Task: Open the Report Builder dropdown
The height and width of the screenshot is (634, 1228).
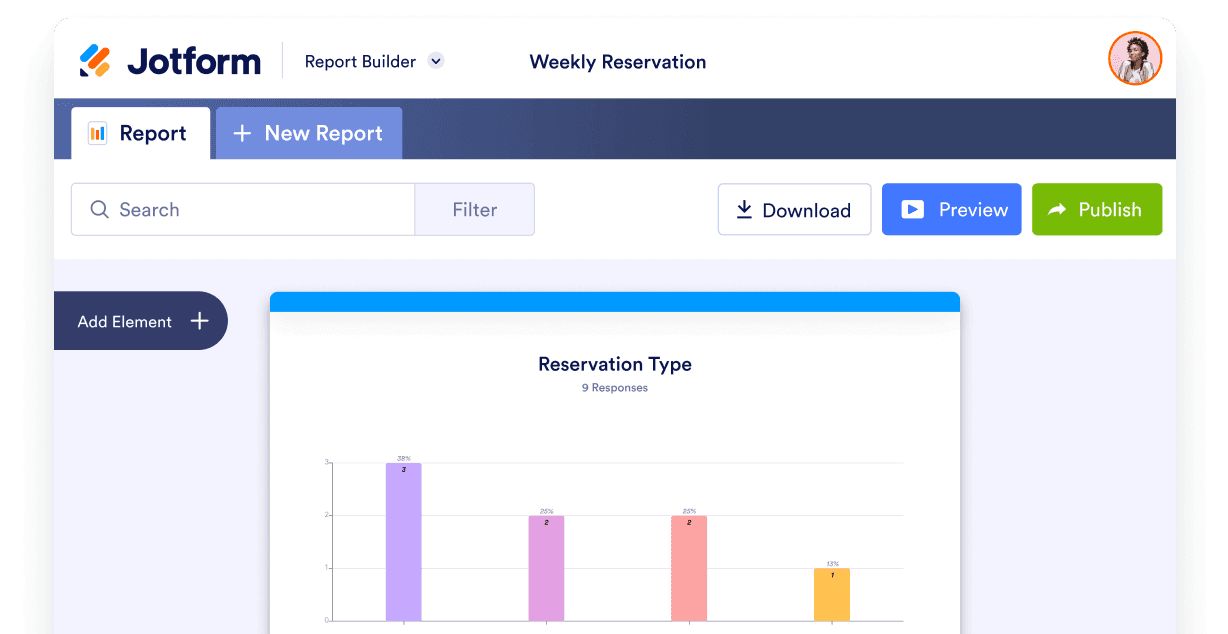Action: coord(360,61)
